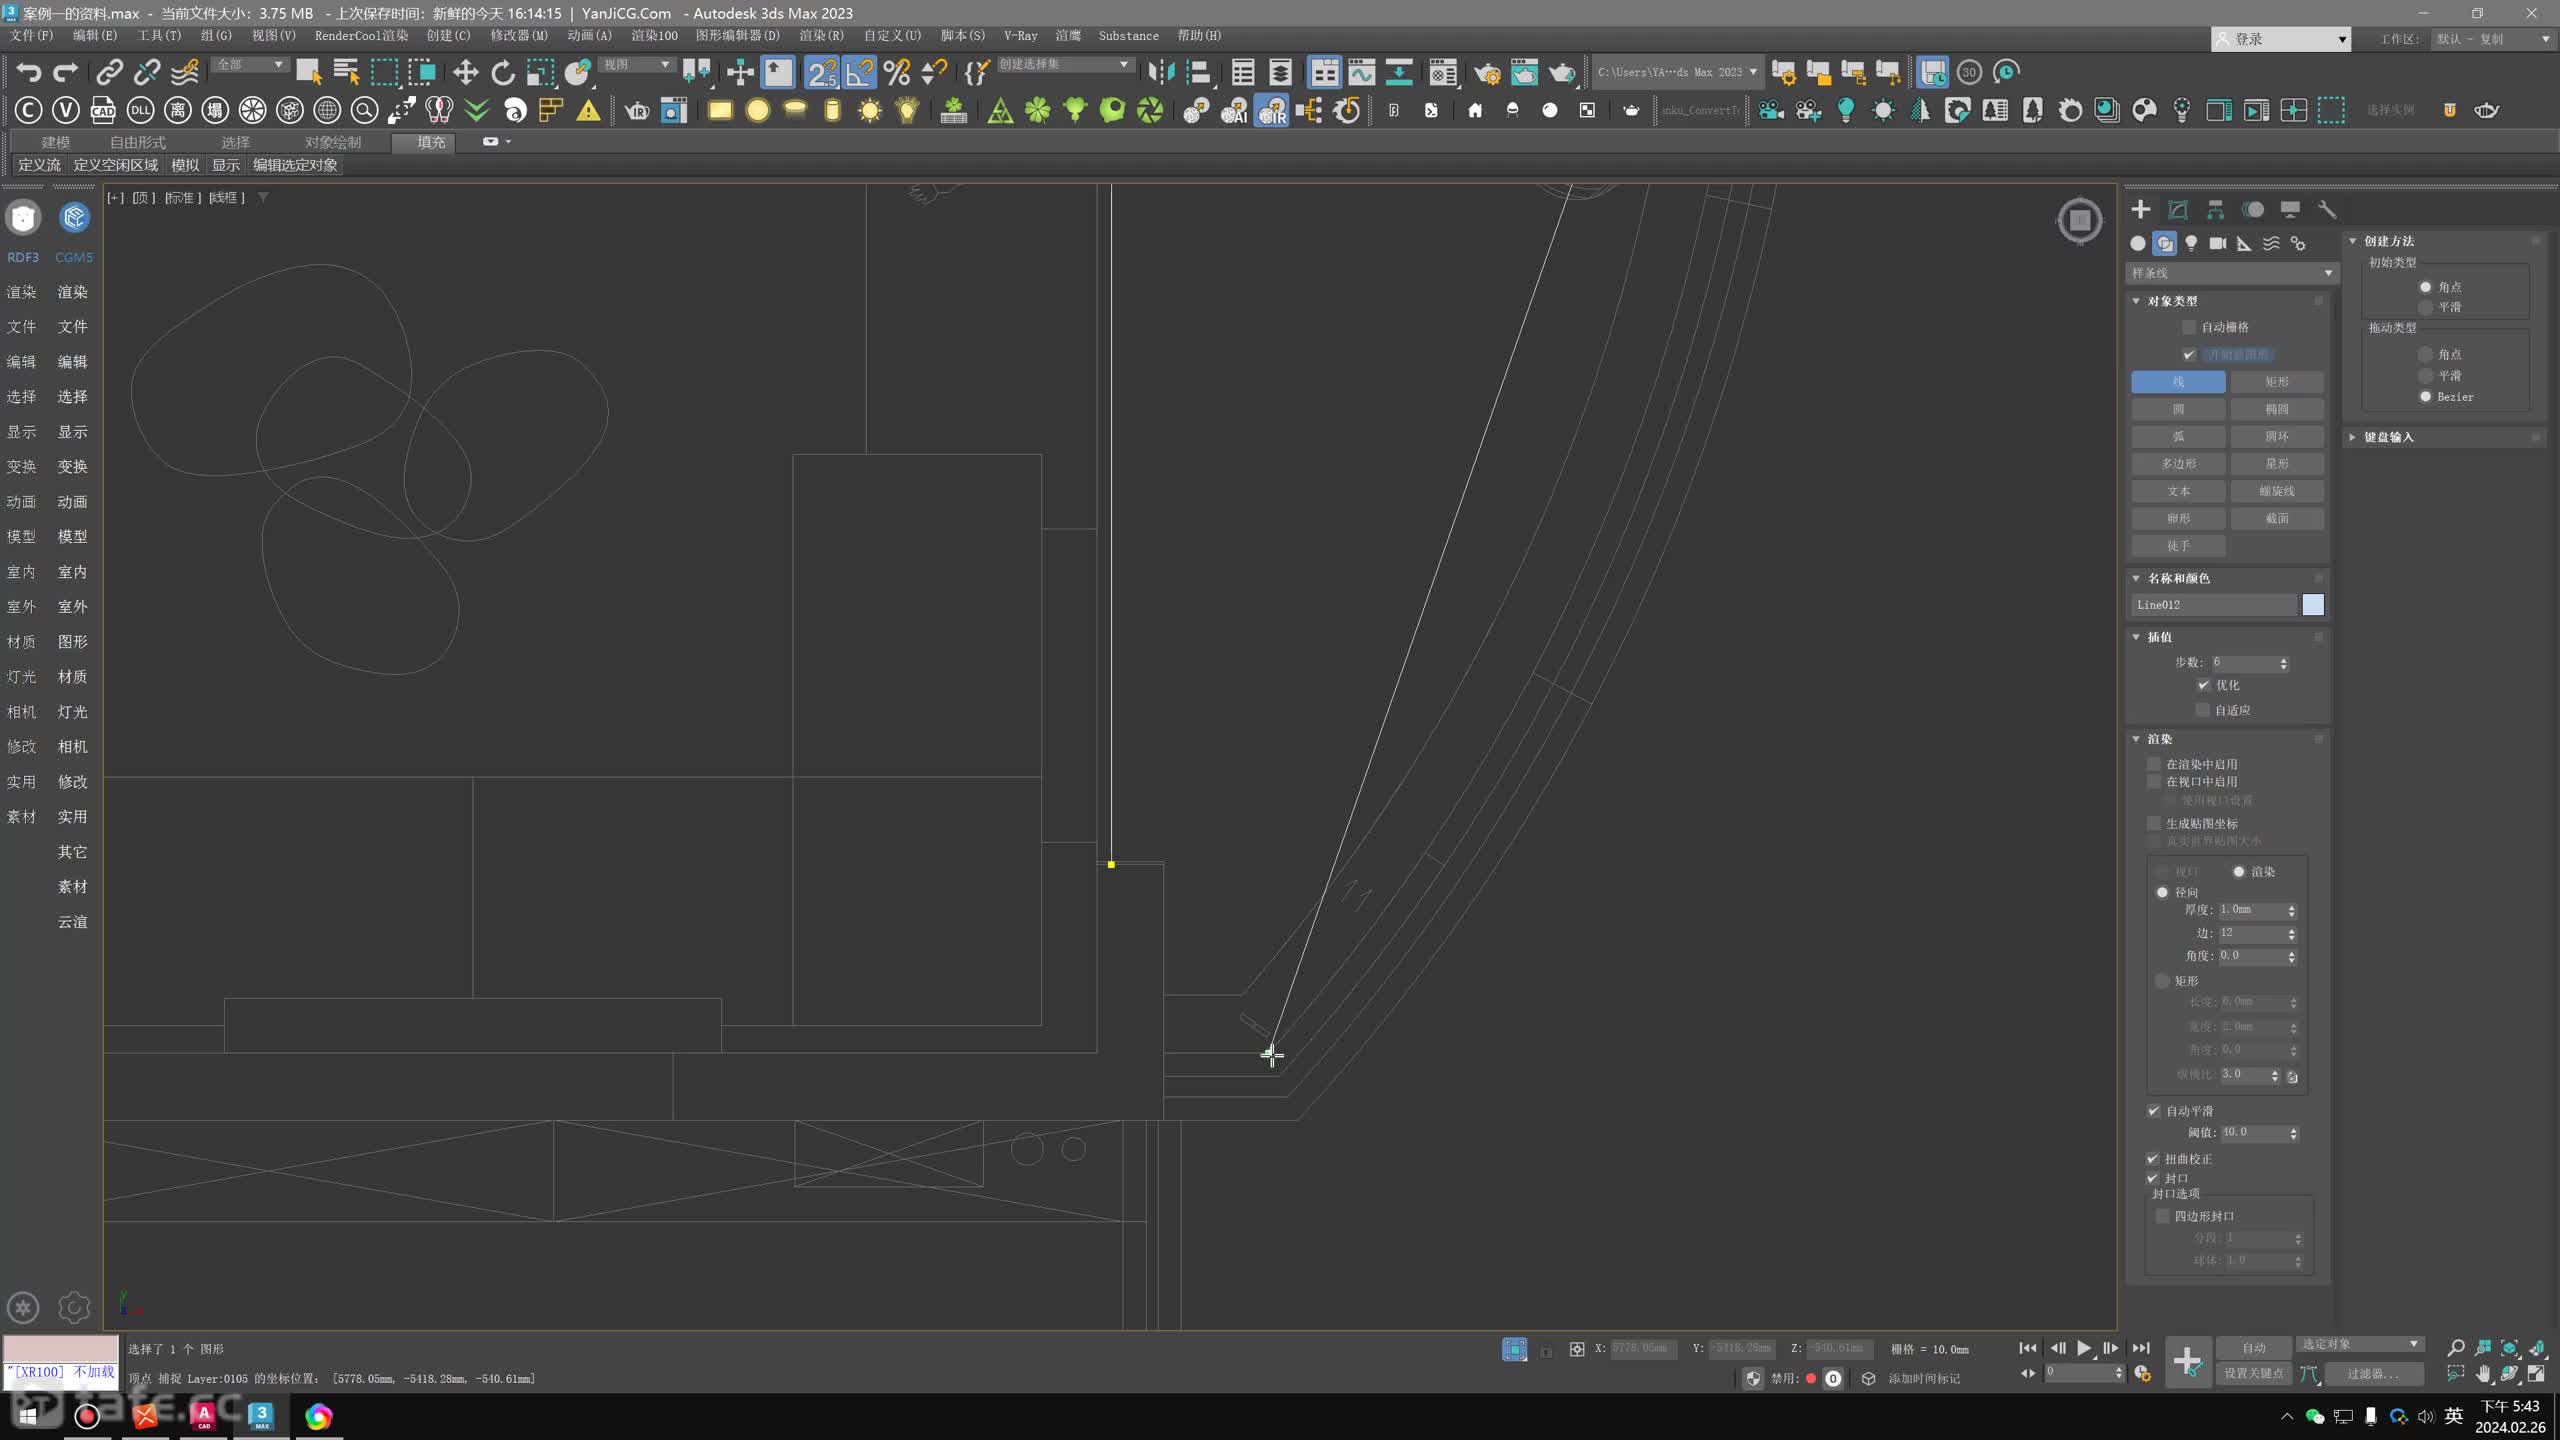Click the yellow warning triangle icon
The height and width of the screenshot is (1440, 2560).
pos(588,110)
